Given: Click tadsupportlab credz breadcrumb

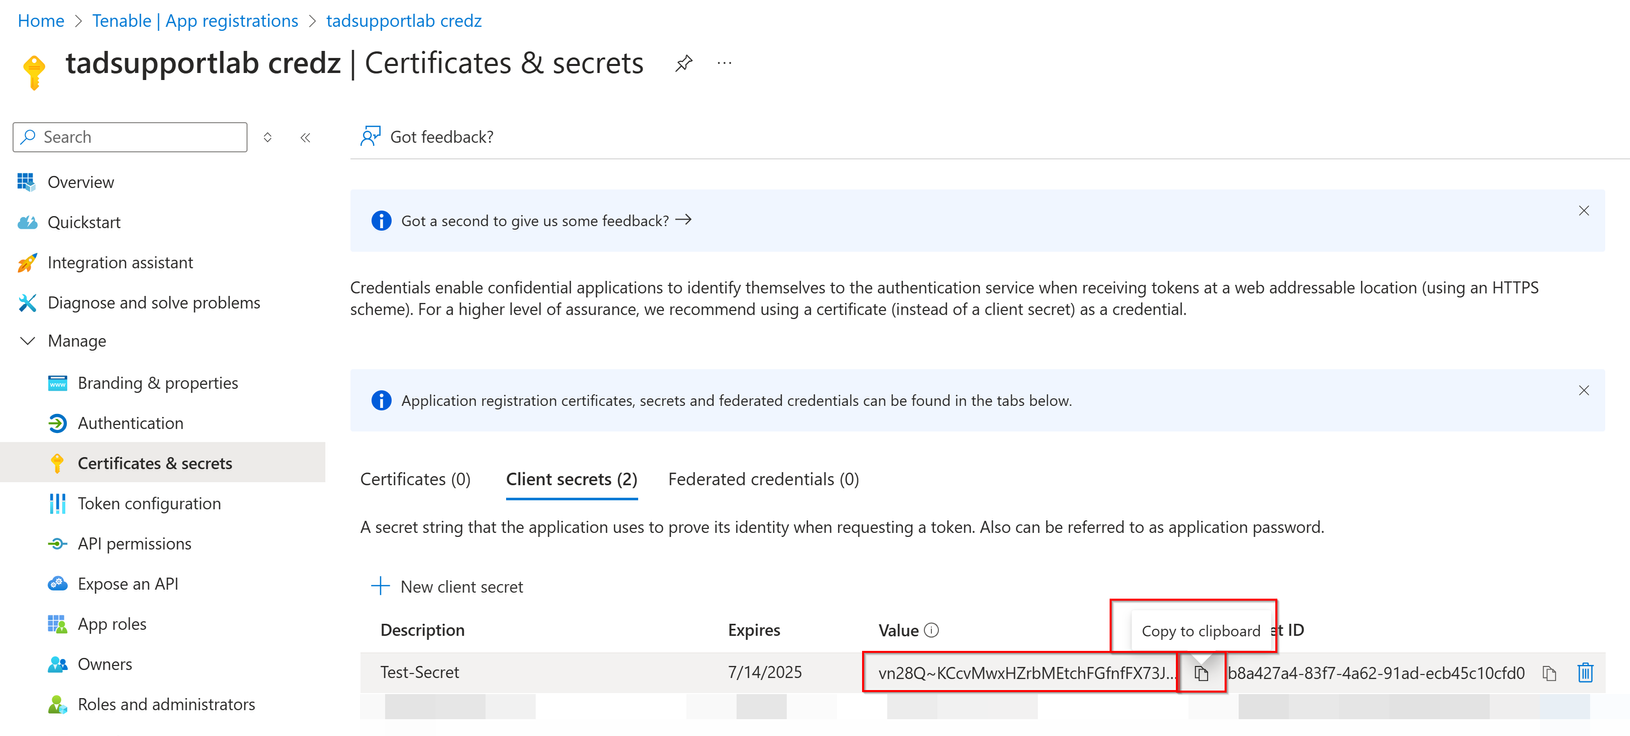Looking at the screenshot, I should point(404,20).
